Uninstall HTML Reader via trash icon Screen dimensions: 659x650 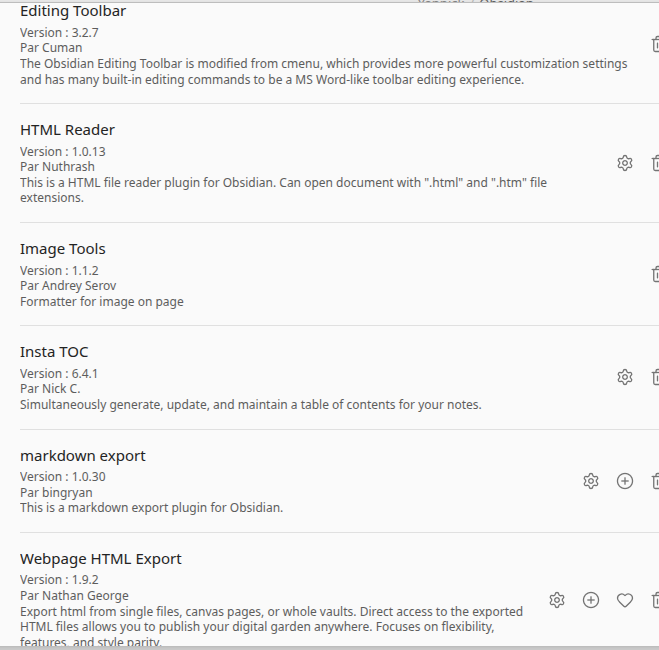(654, 163)
